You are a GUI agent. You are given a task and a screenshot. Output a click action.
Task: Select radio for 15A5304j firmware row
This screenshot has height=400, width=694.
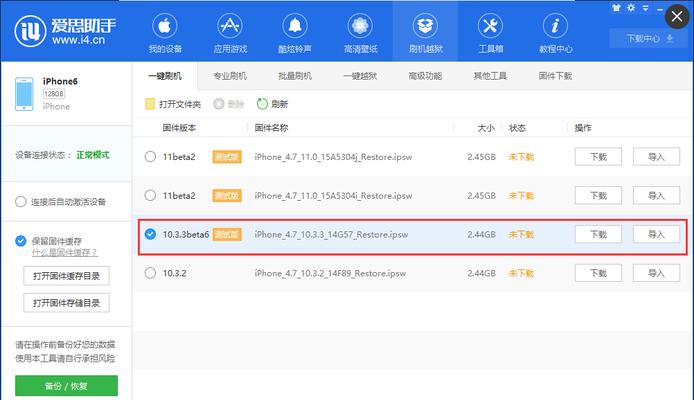tap(150, 157)
